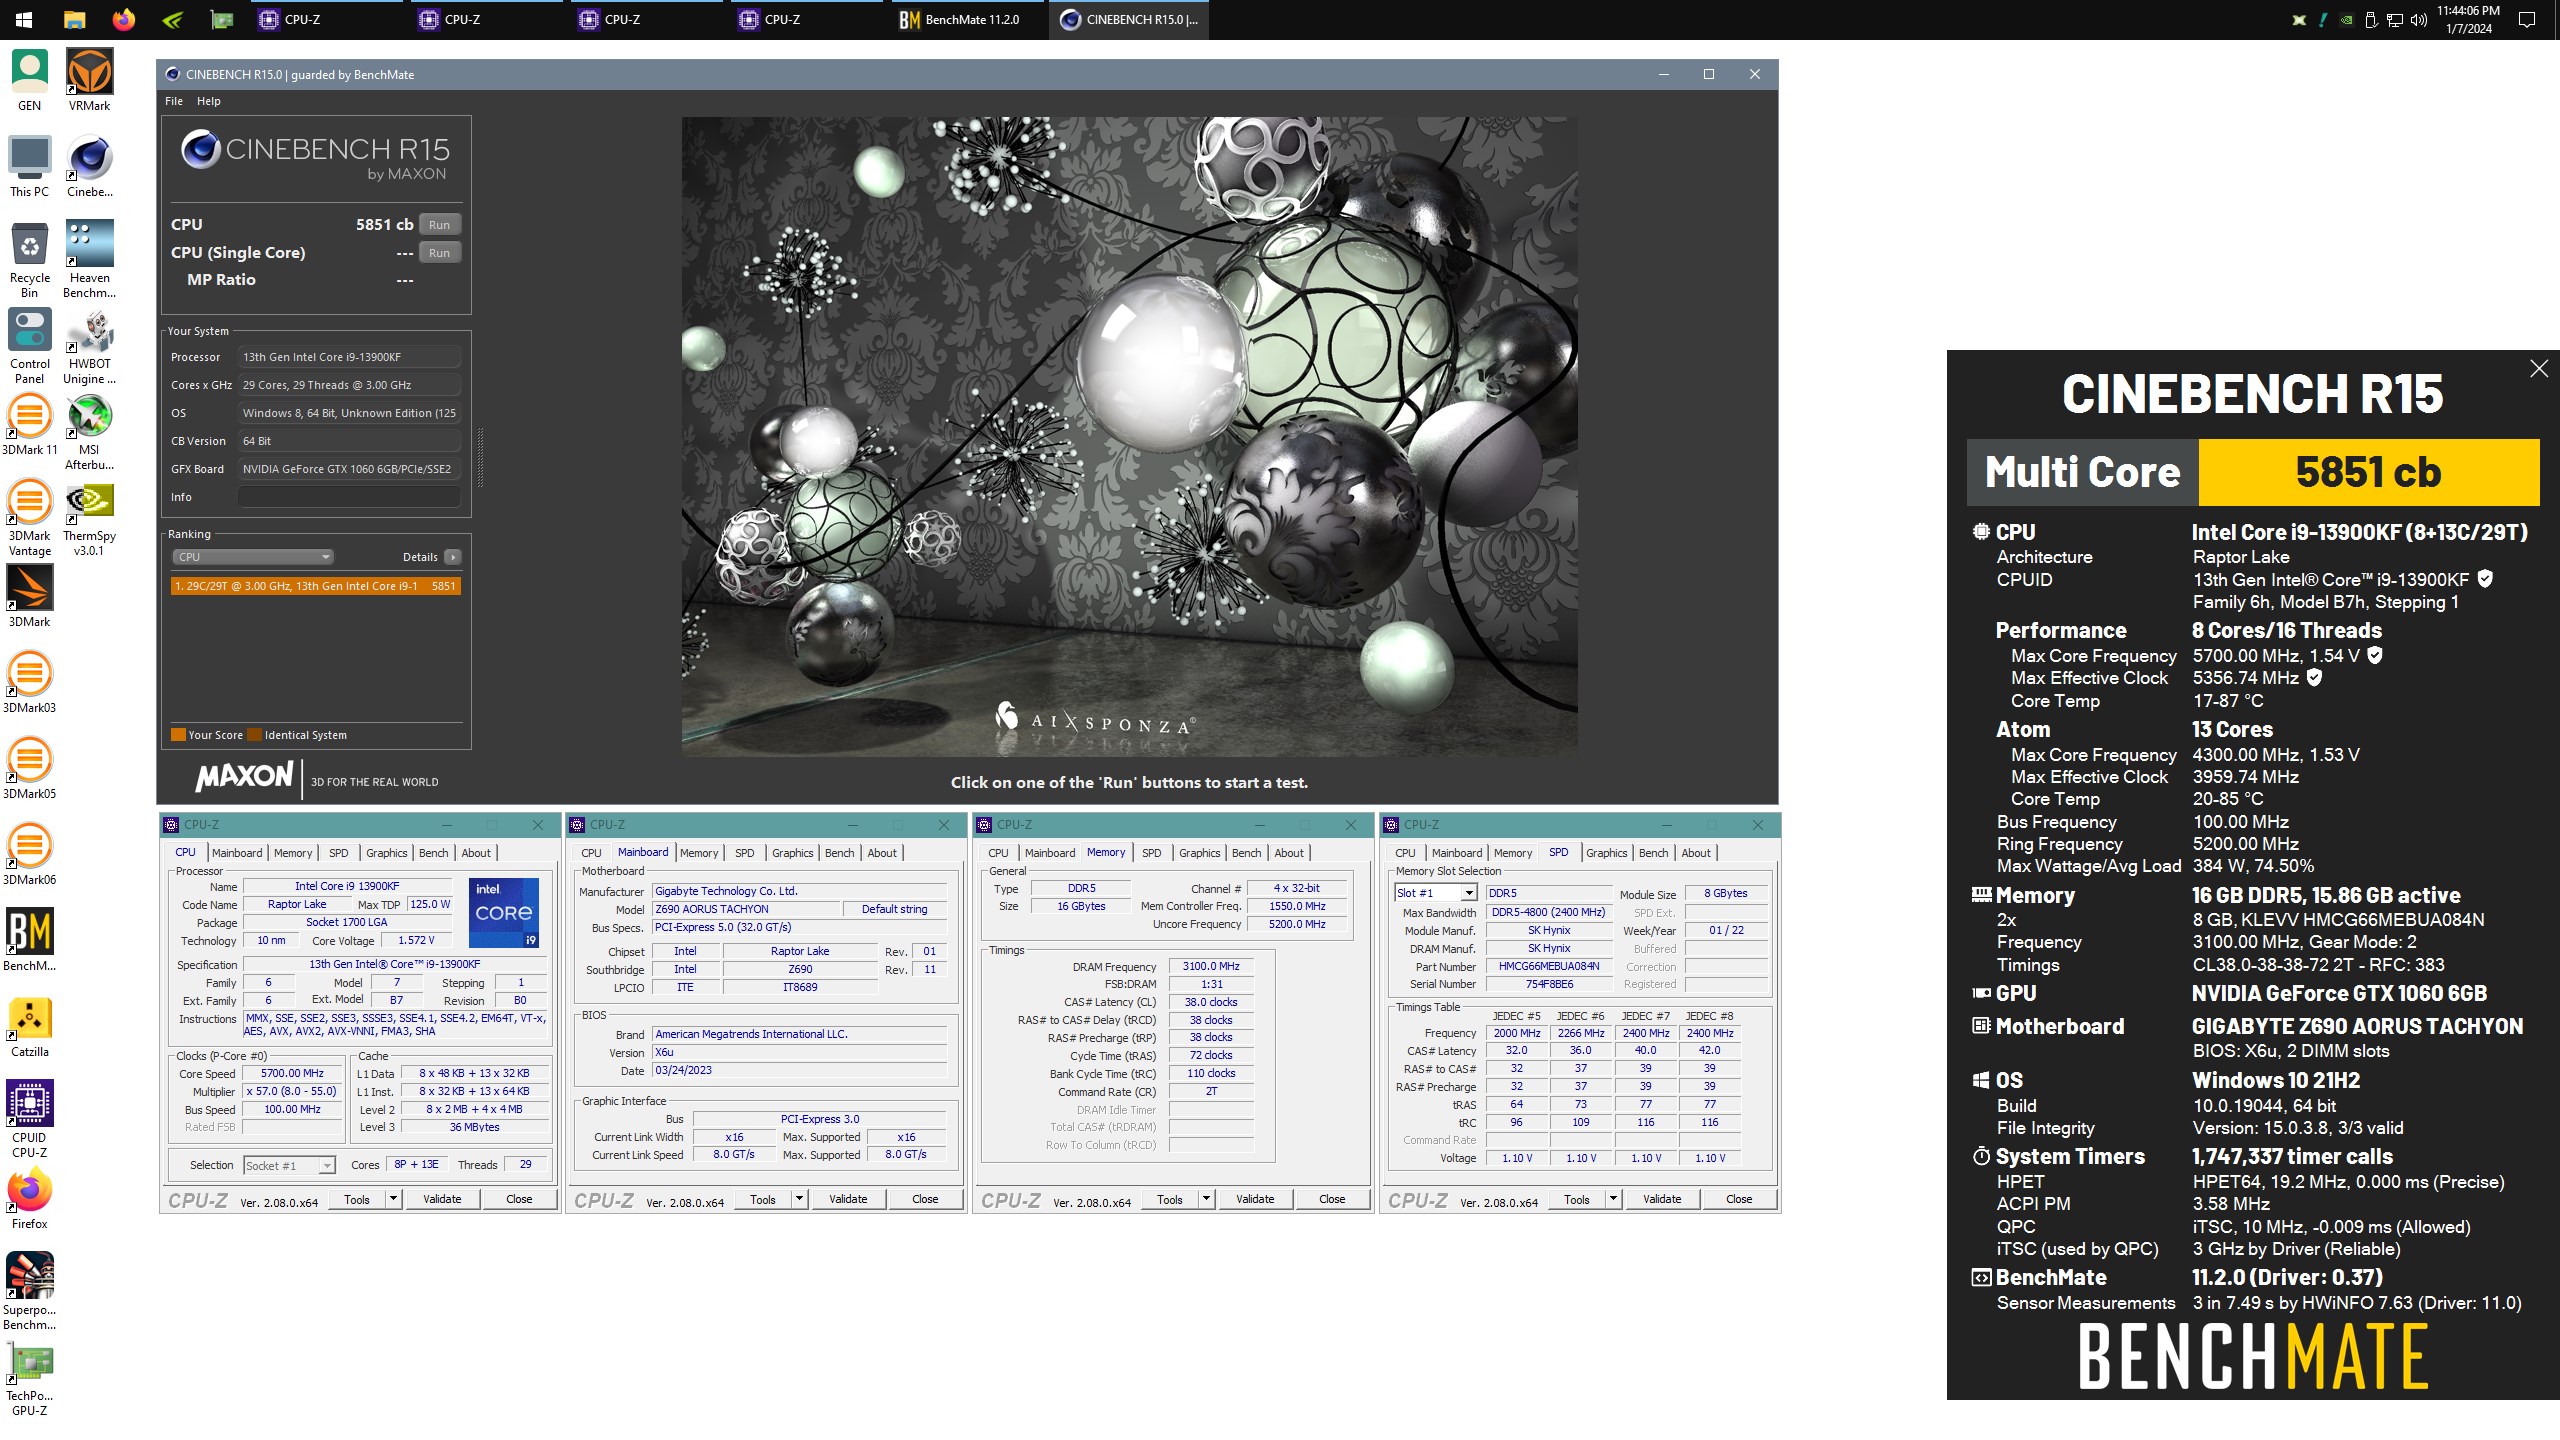Open the 3DMark desktop icon
Image resolution: width=2560 pixels, height=1440 pixels.
[29, 597]
